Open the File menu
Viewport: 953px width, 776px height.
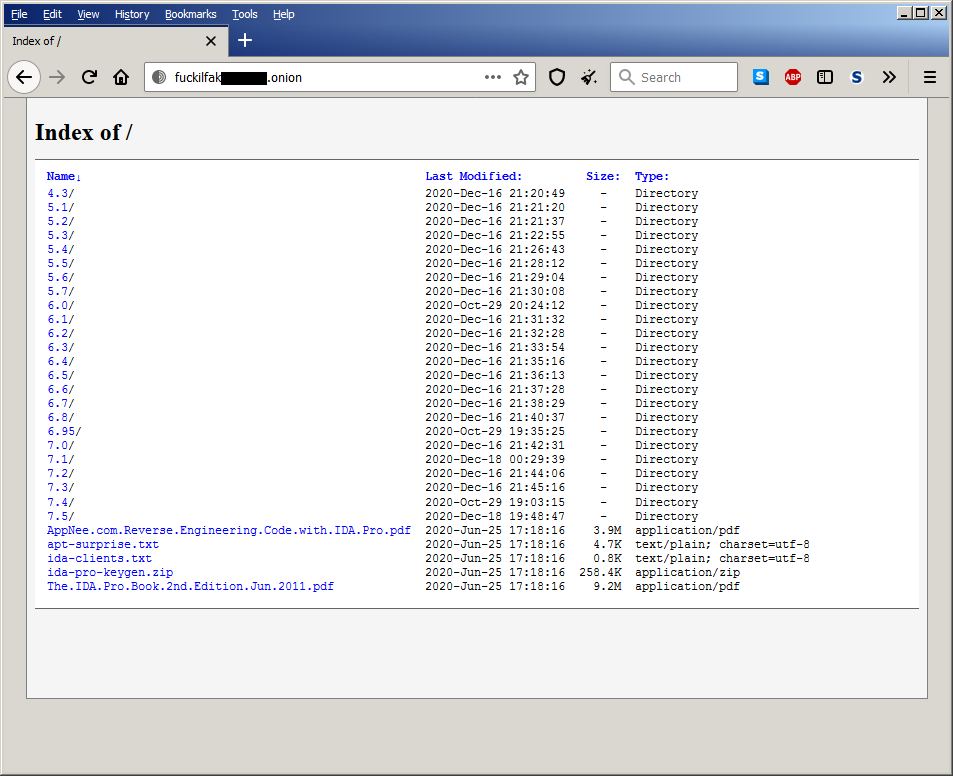point(19,14)
